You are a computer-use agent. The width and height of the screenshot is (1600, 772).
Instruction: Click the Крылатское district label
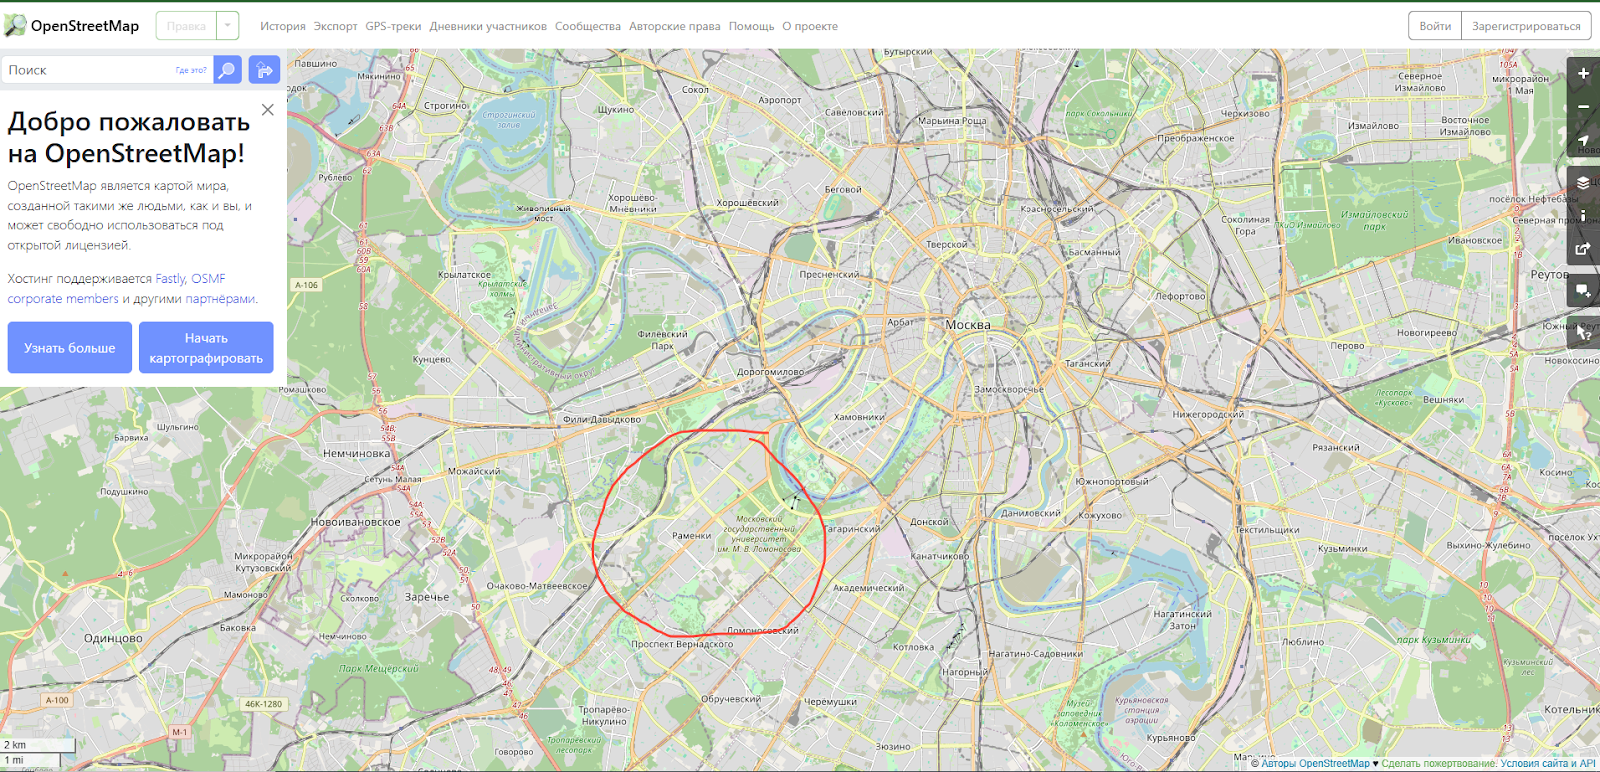tap(465, 274)
